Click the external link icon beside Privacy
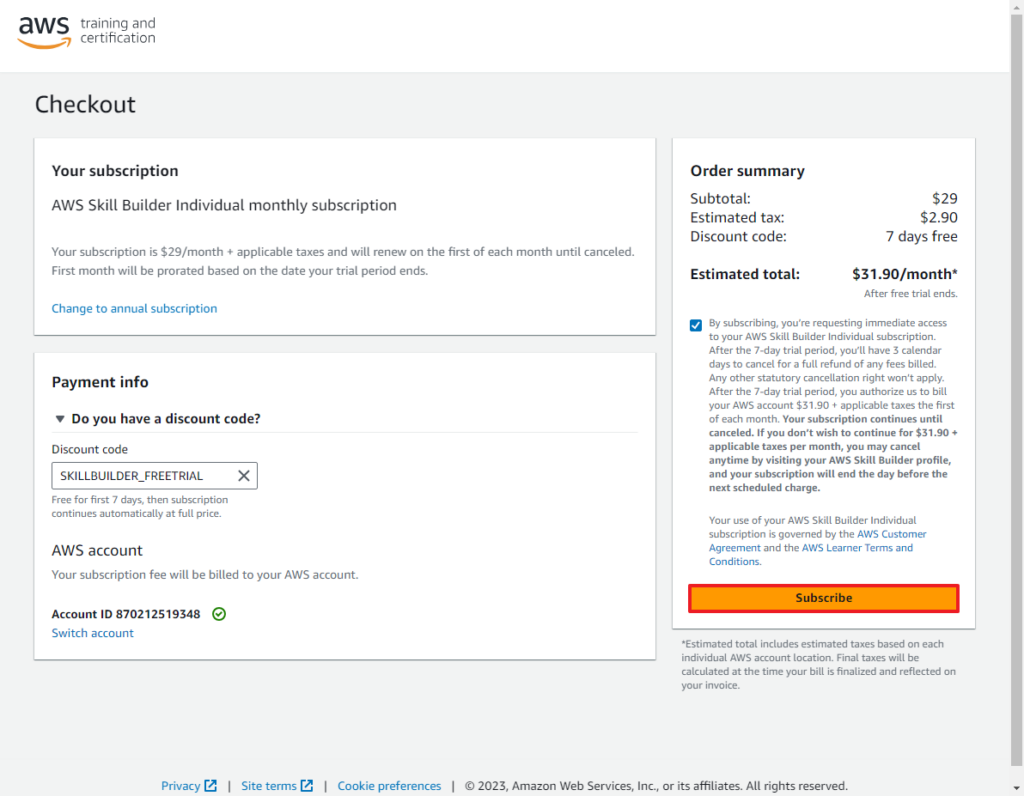The width and height of the screenshot is (1024, 796). tap(210, 786)
